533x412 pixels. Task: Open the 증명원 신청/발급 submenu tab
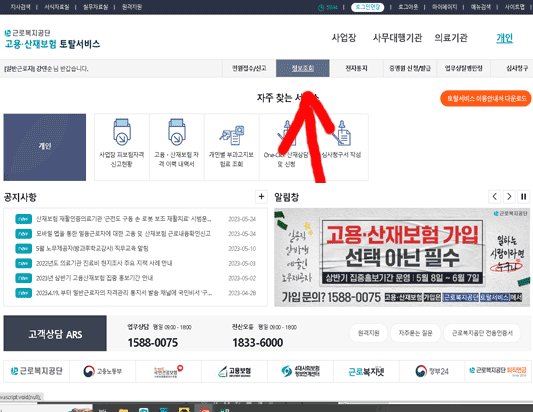click(x=410, y=68)
